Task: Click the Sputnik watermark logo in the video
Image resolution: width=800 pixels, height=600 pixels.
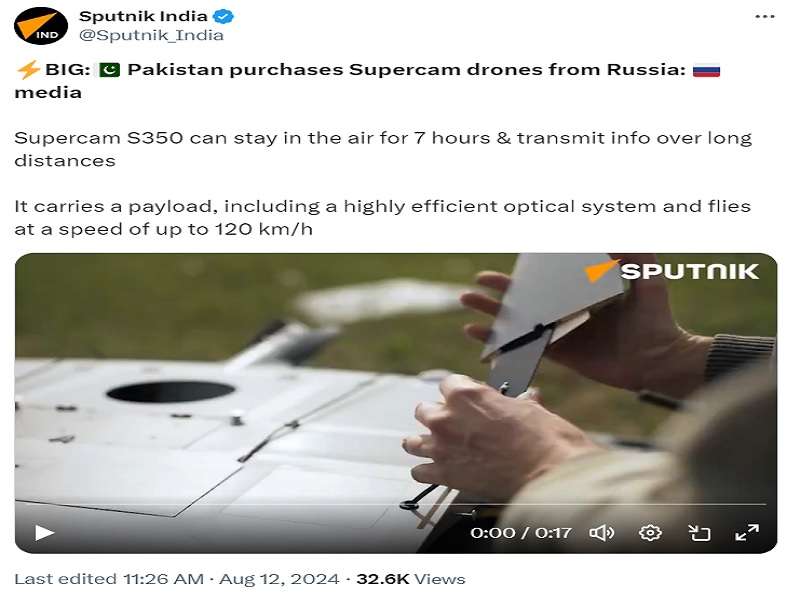Action: pyautogui.click(x=672, y=271)
